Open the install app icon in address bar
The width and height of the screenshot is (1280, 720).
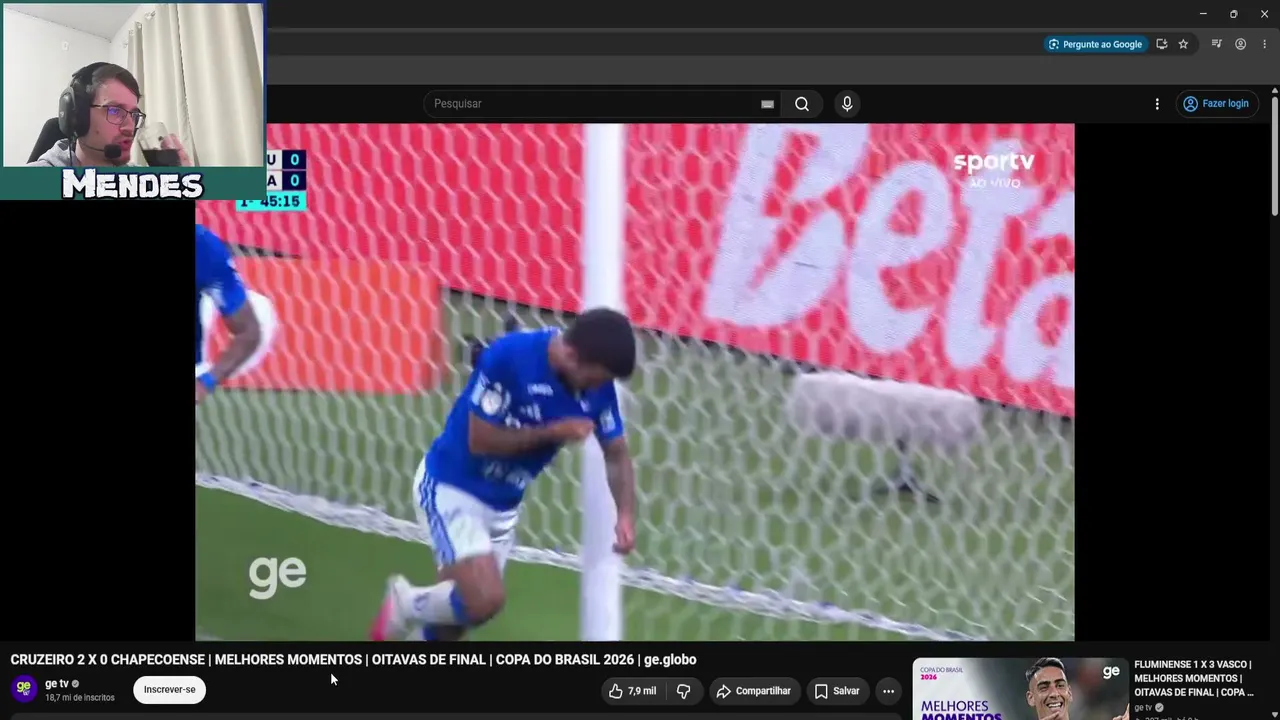1162,44
